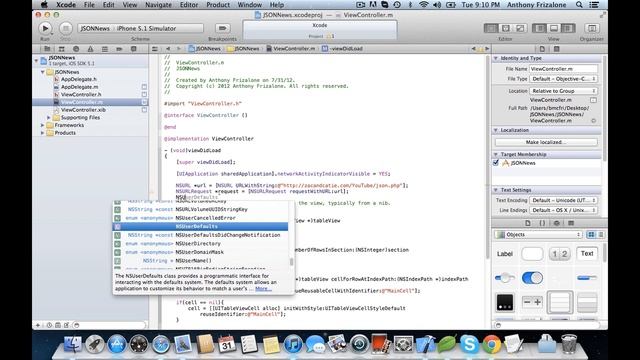The image size is (640, 360).
Task: Select the Assistant editor
Action: [x=505, y=28]
